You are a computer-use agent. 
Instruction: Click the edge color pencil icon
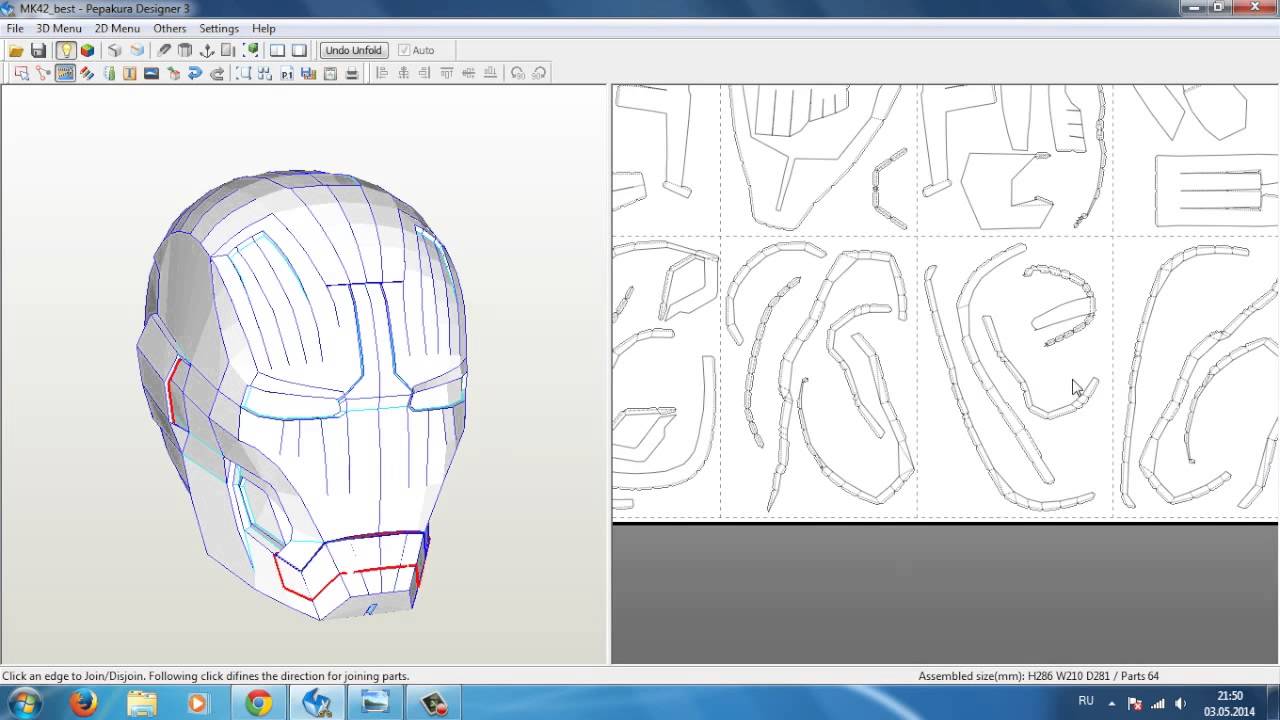(x=87, y=73)
